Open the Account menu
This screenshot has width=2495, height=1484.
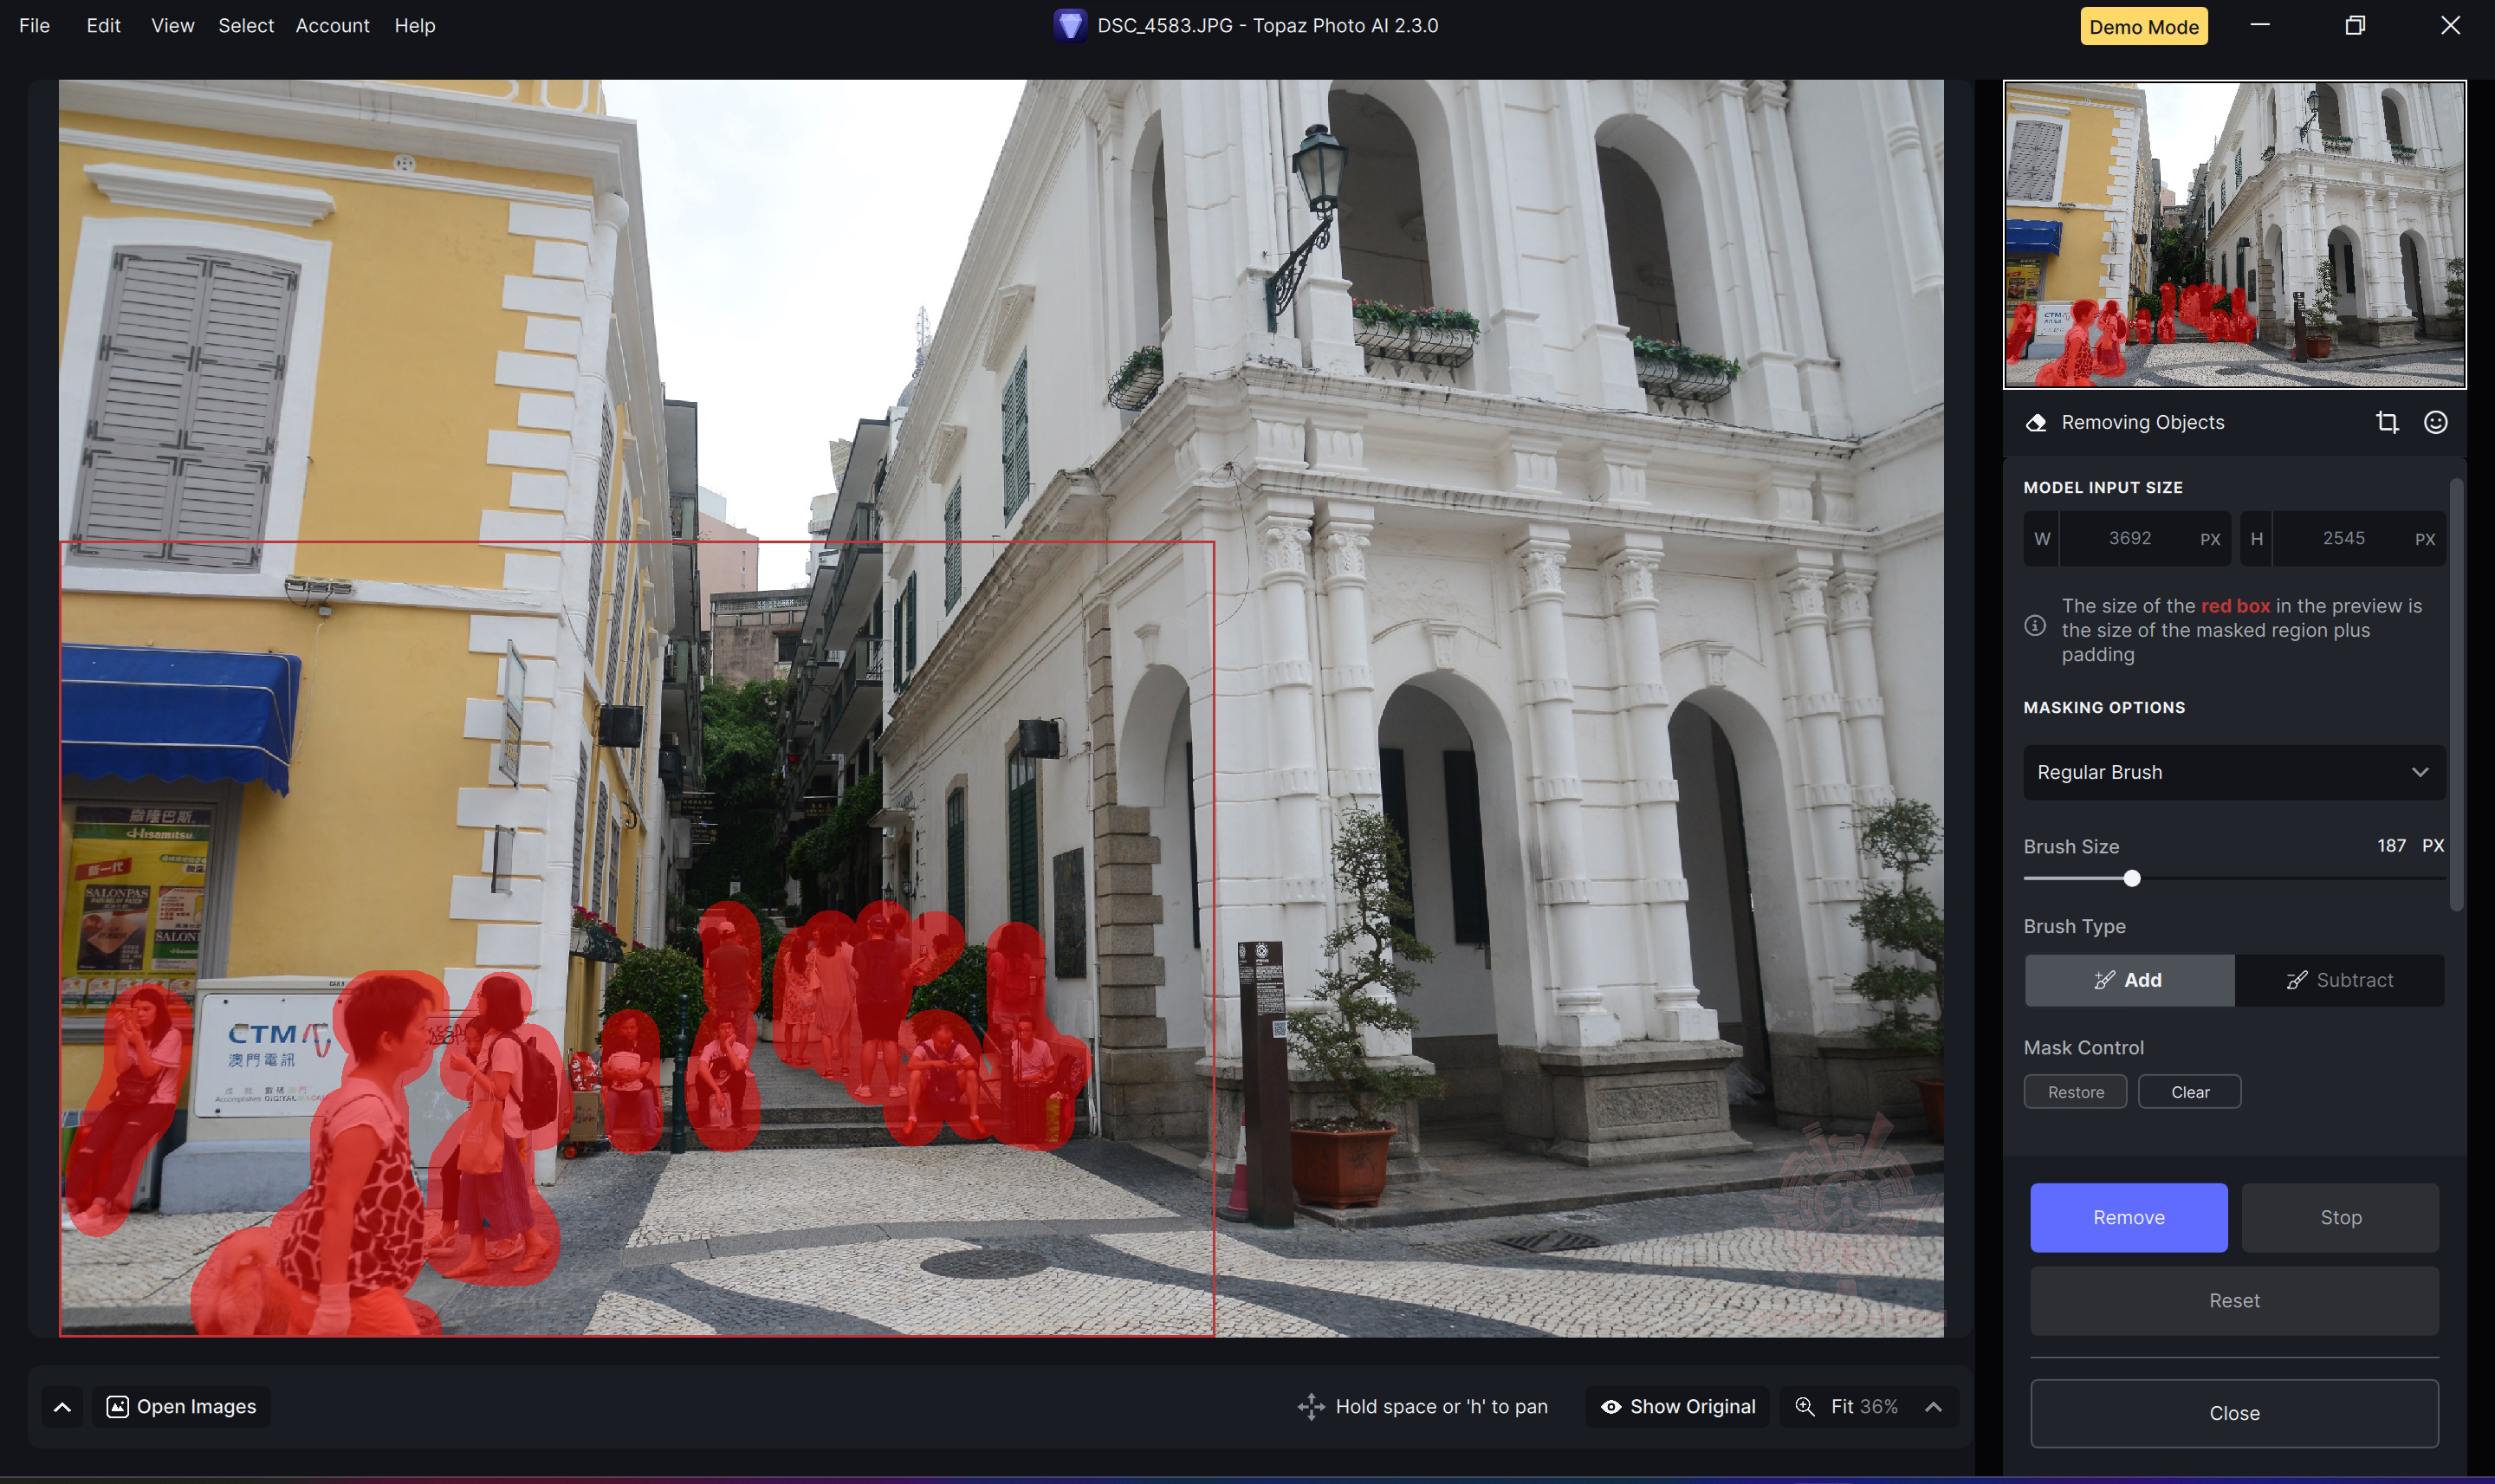(332, 25)
